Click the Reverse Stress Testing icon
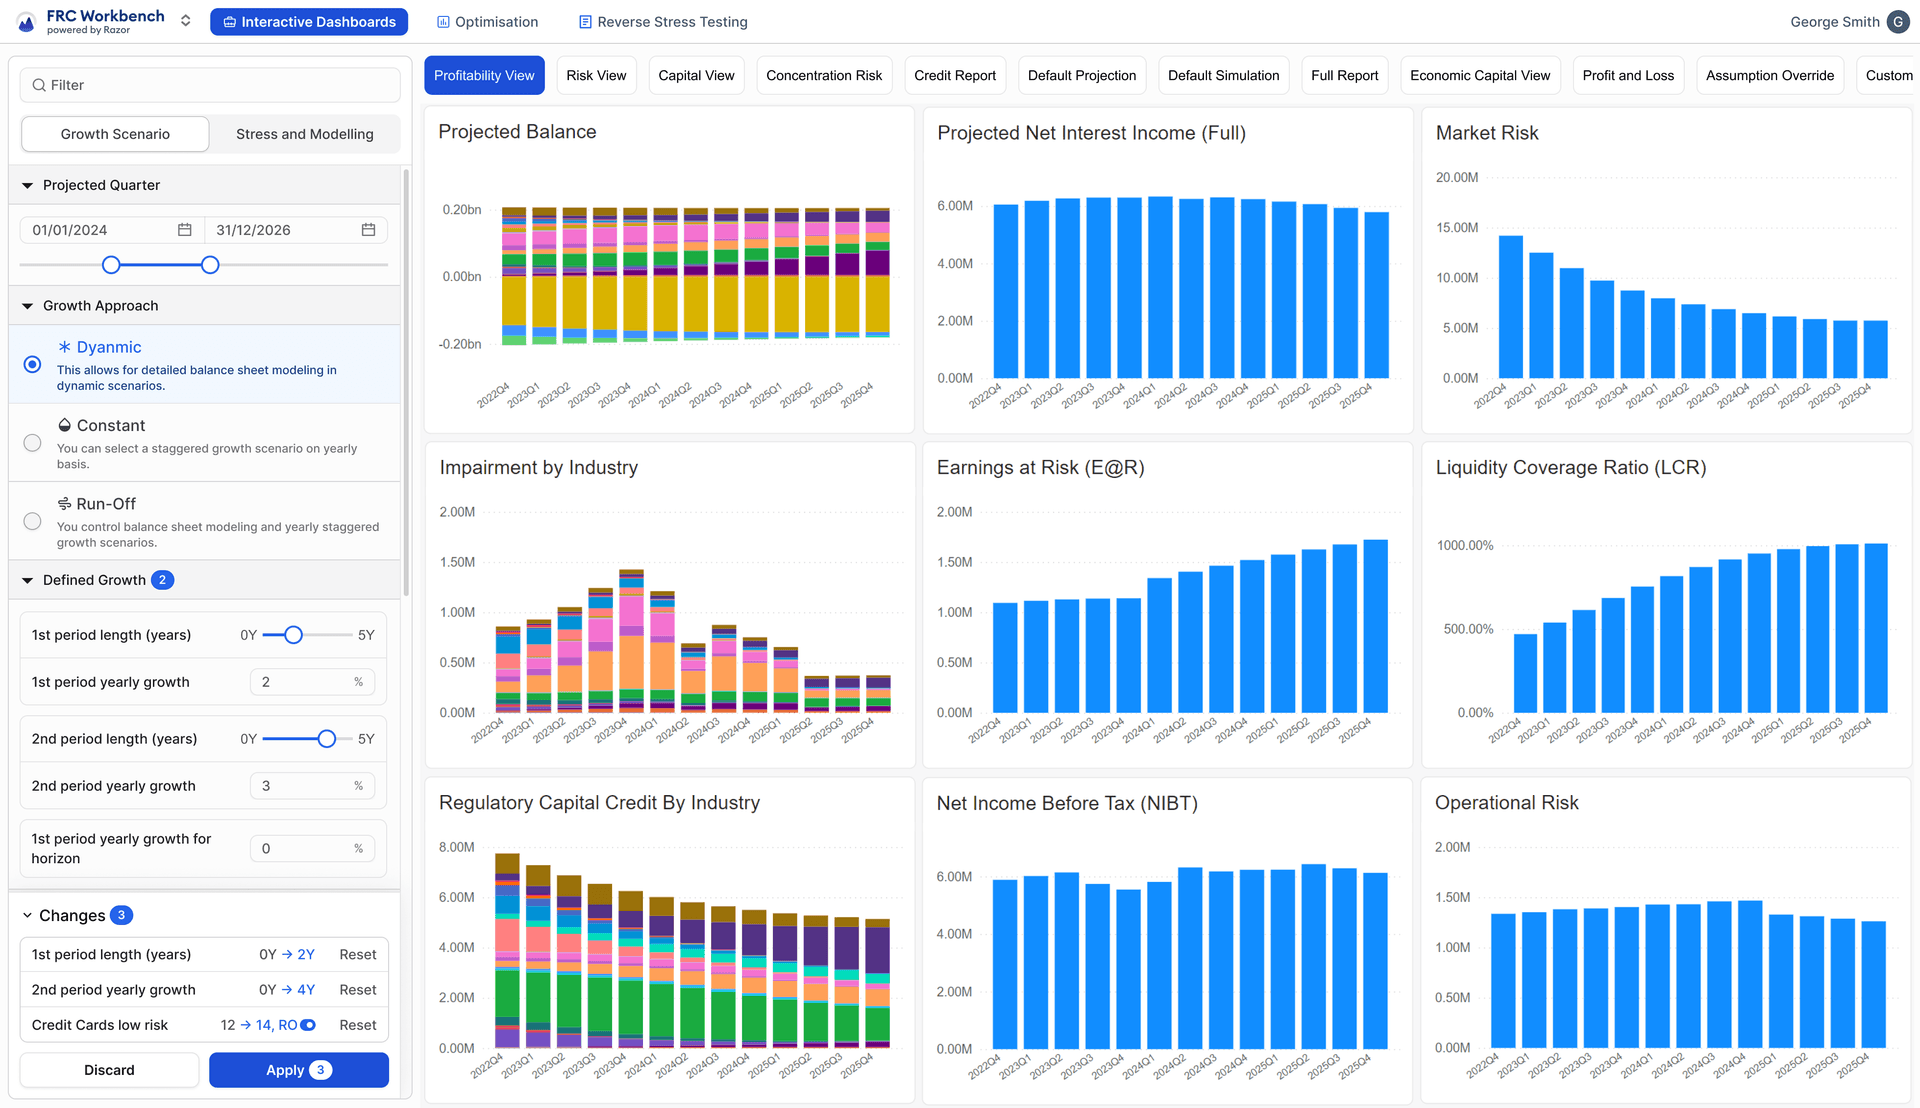Viewport: 1920px width, 1108px height. tap(586, 22)
